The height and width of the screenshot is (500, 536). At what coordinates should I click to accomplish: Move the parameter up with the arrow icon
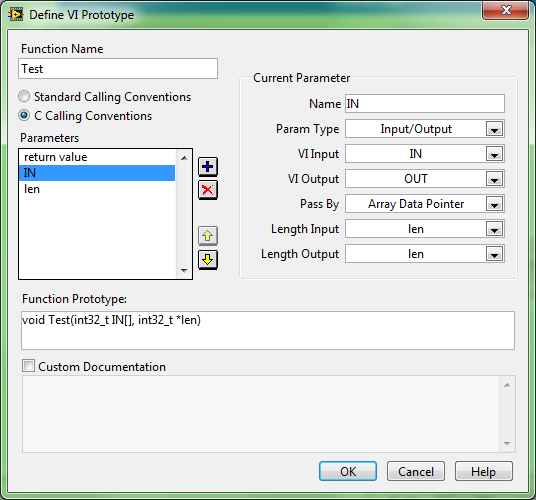click(x=208, y=236)
